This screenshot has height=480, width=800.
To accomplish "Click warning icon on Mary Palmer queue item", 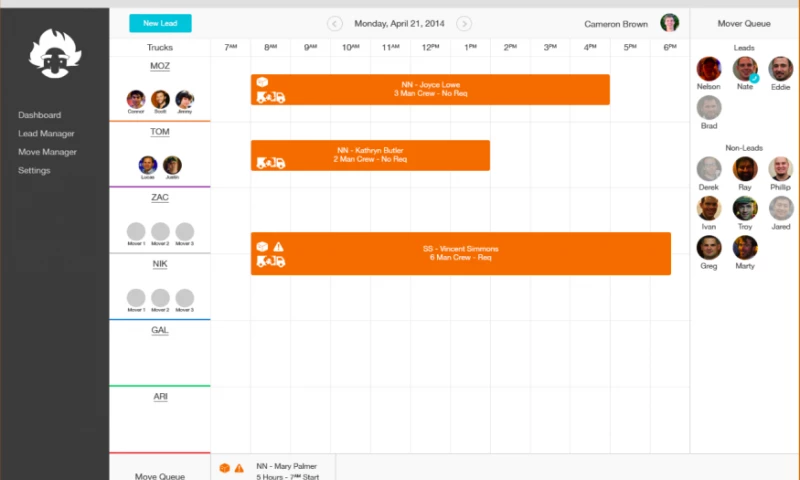I will coord(239,468).
